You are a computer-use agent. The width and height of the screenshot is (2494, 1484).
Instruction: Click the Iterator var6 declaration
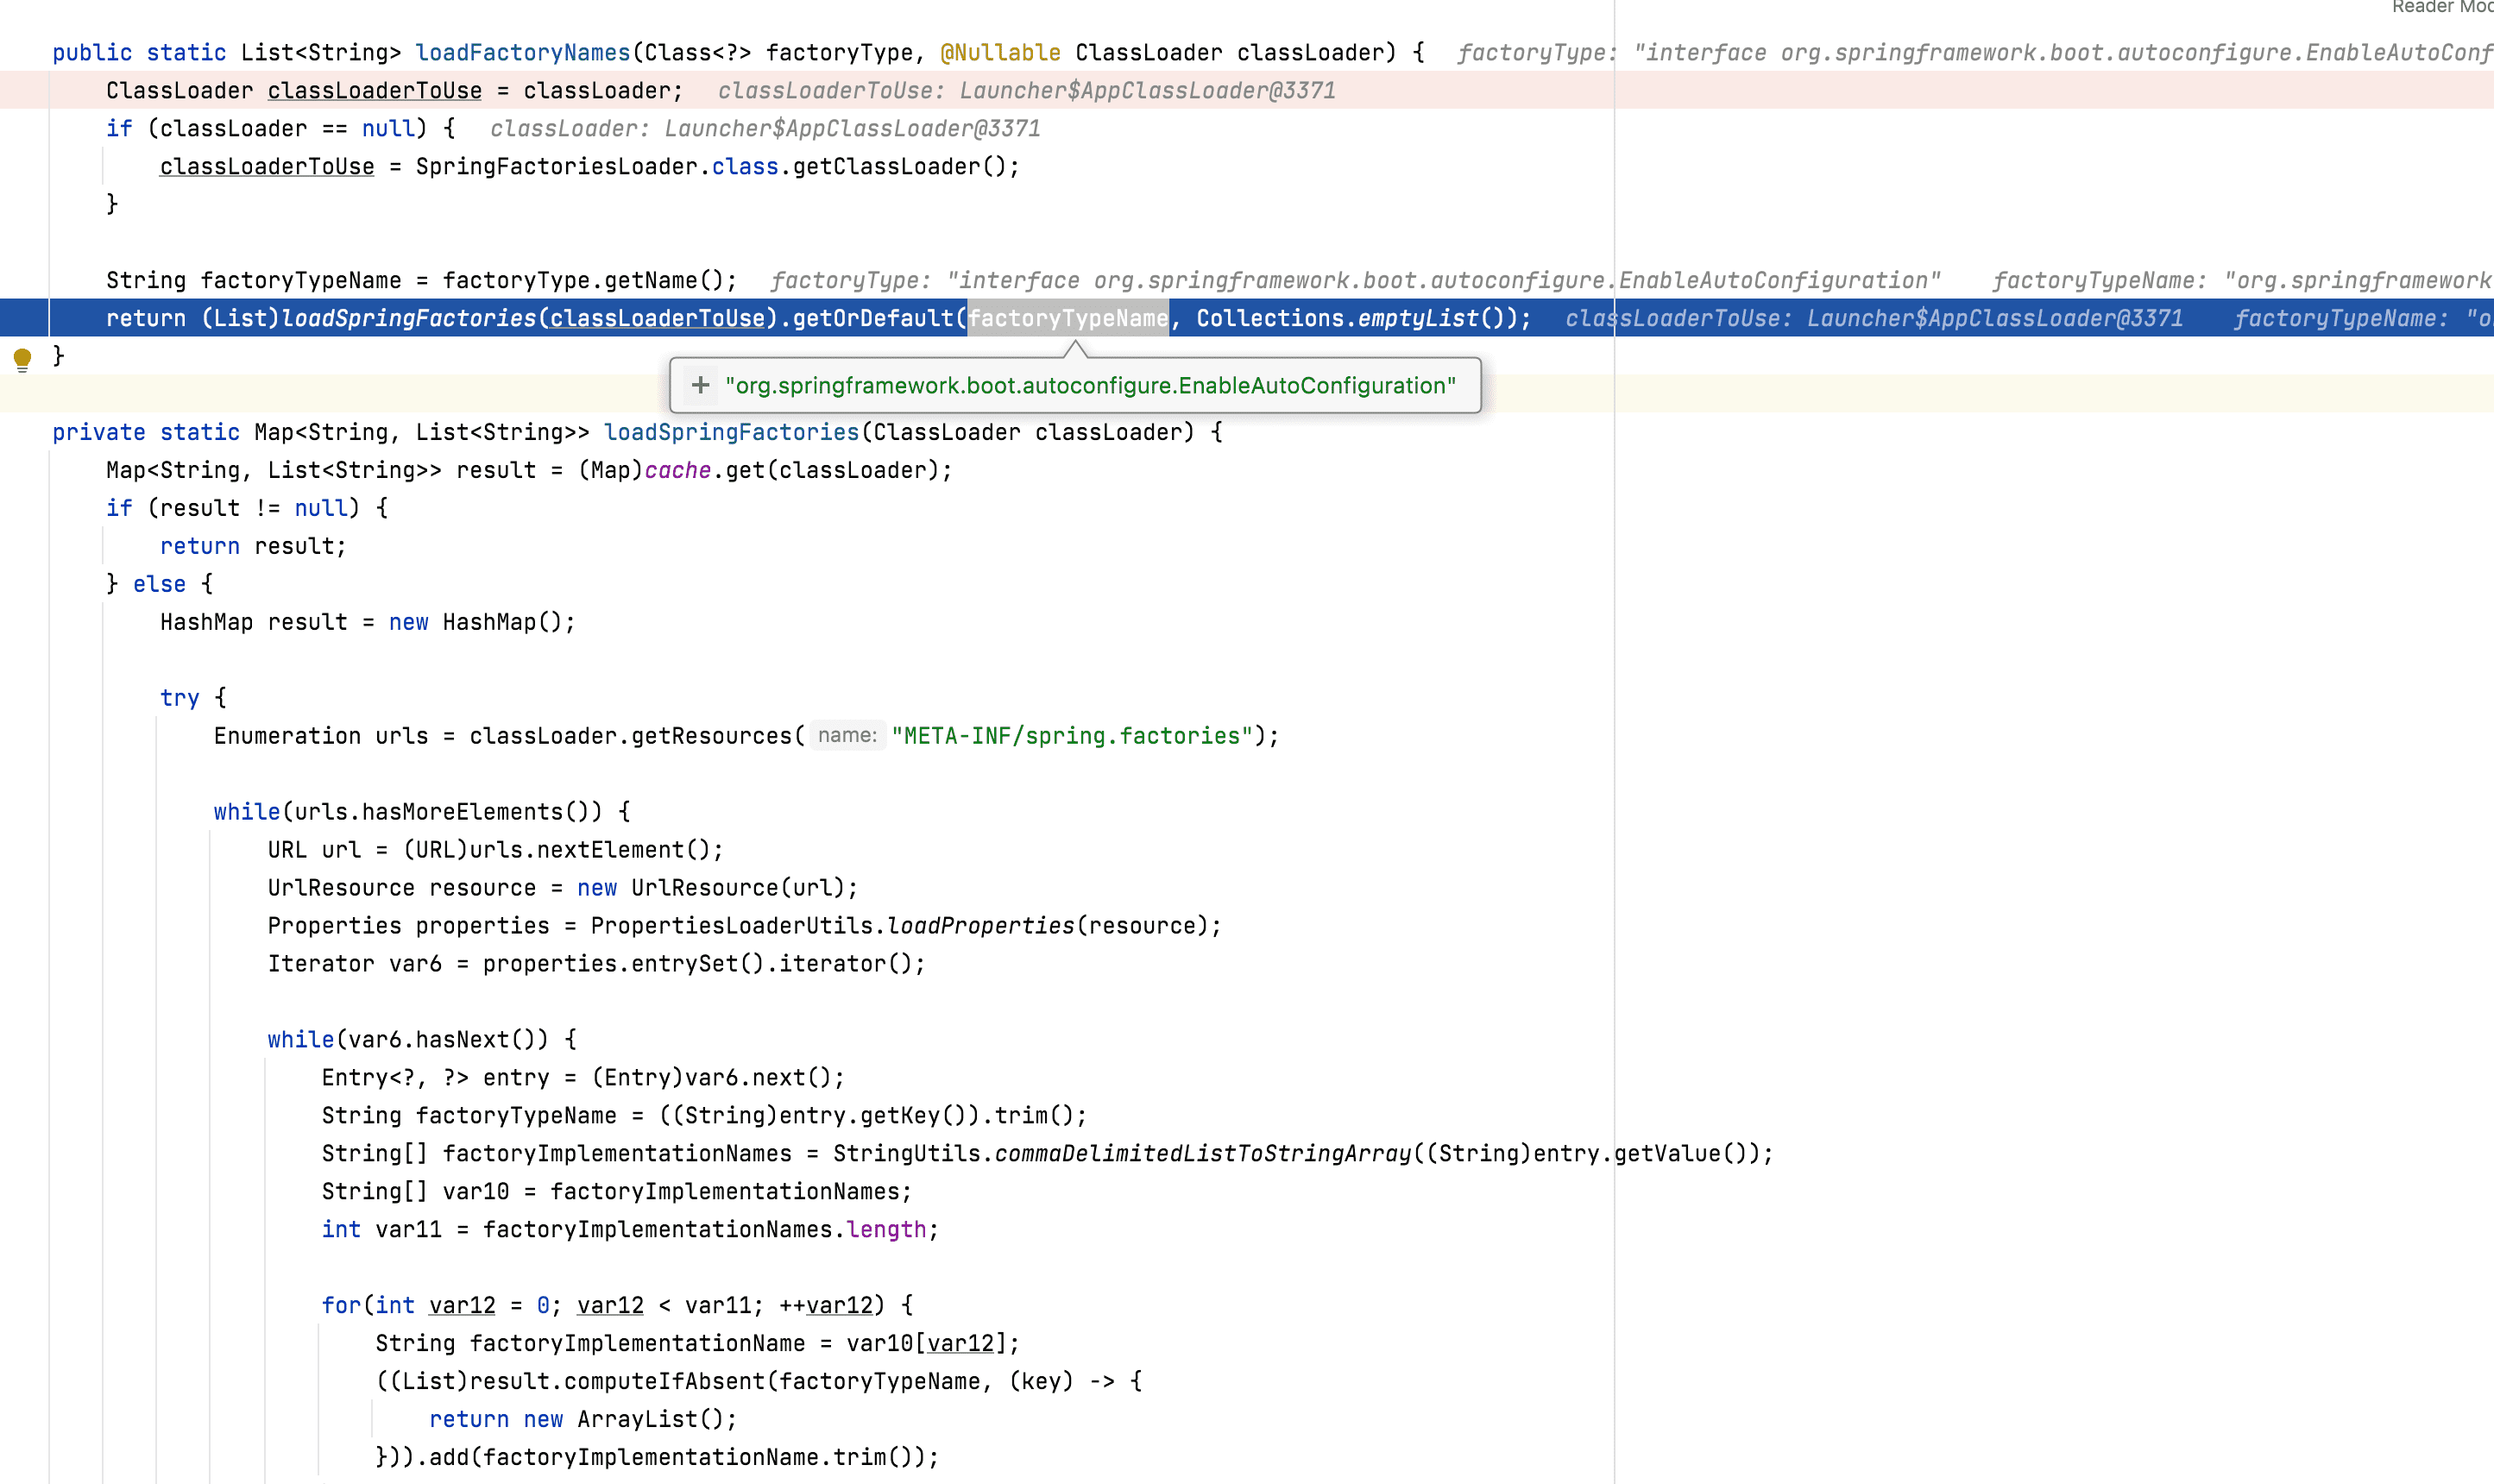(597, 964)
